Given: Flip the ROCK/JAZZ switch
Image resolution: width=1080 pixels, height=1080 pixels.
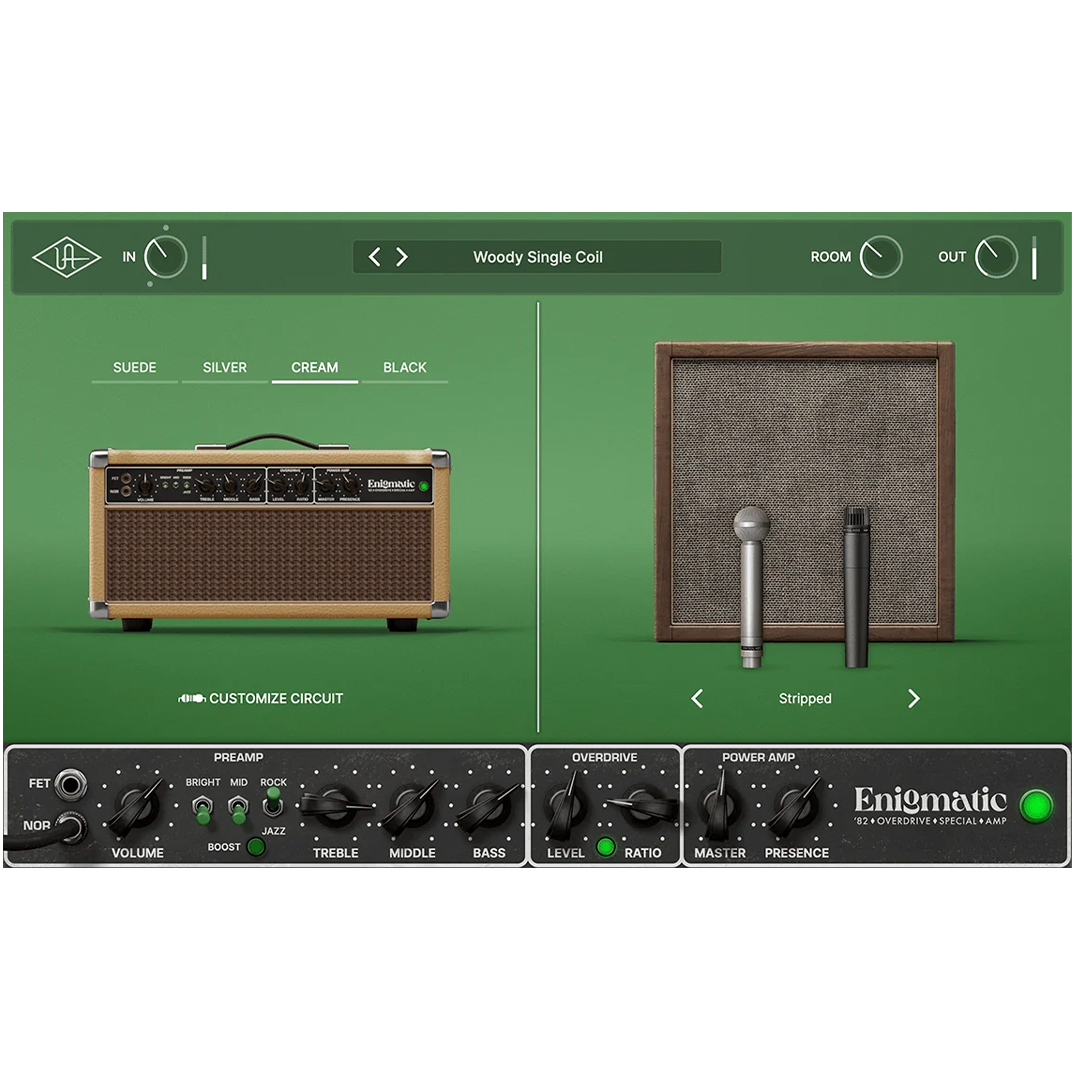Looking at the screenshot, I should (273, 802).
